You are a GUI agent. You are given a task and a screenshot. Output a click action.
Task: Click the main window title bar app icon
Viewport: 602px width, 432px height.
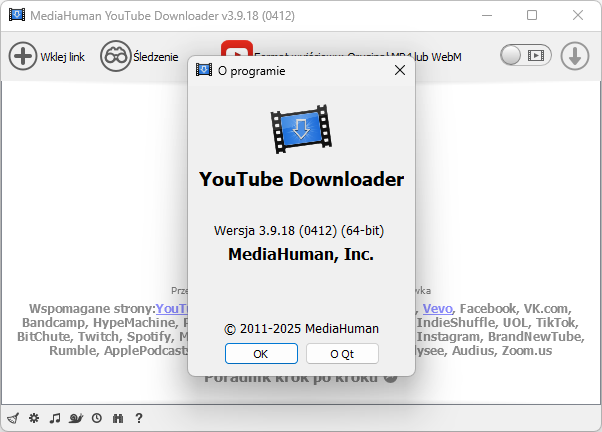tap(17, 15)
